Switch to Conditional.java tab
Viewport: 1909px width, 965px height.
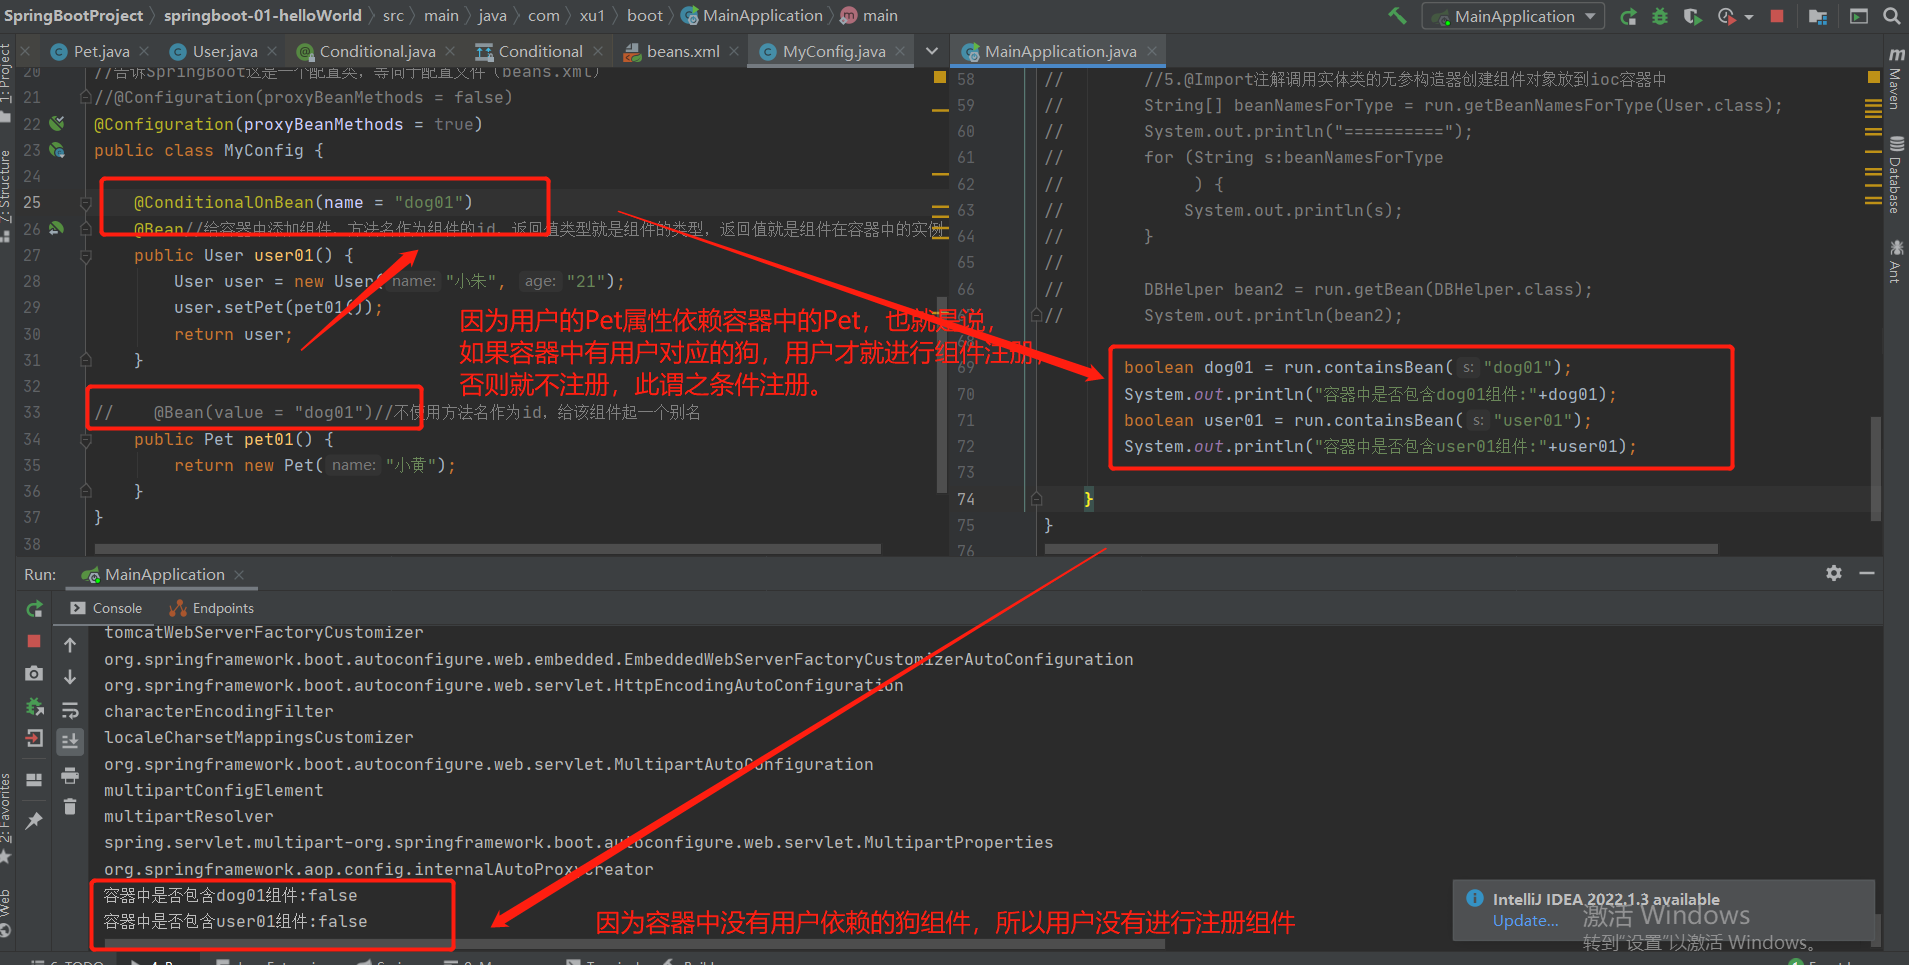click(377, 51)
